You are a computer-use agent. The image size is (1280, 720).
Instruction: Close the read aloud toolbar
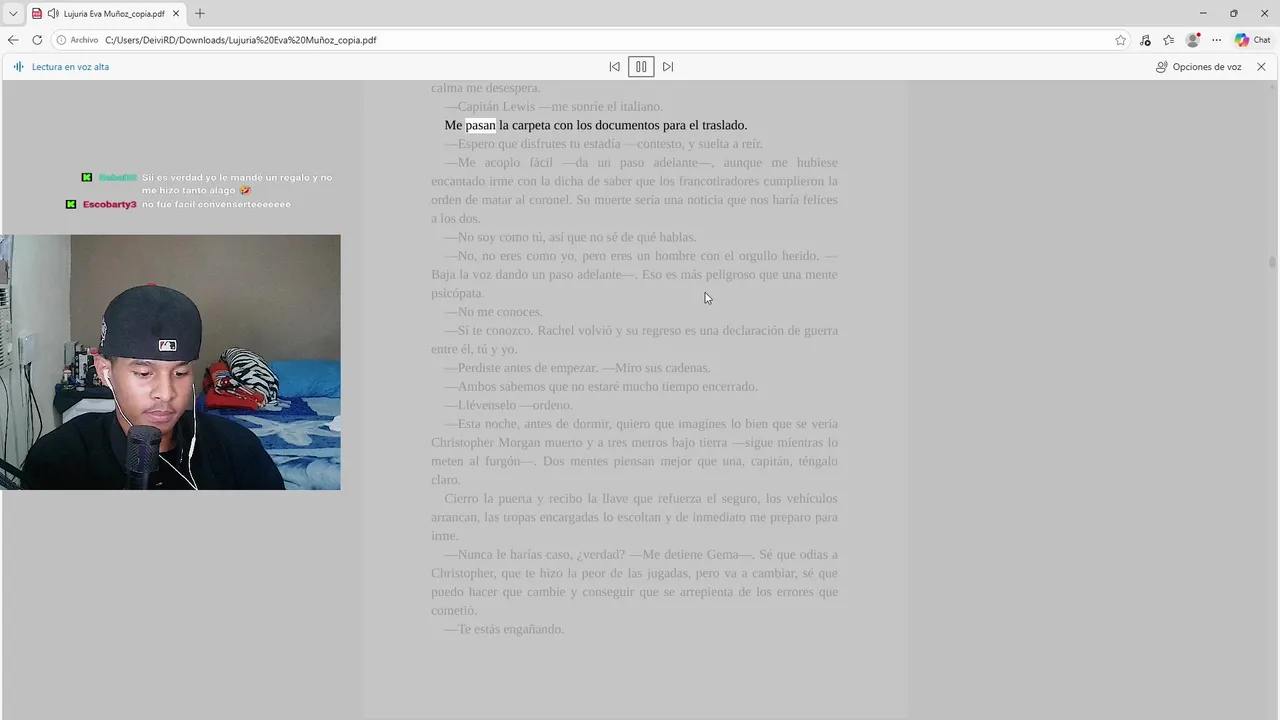[1261, 67]
